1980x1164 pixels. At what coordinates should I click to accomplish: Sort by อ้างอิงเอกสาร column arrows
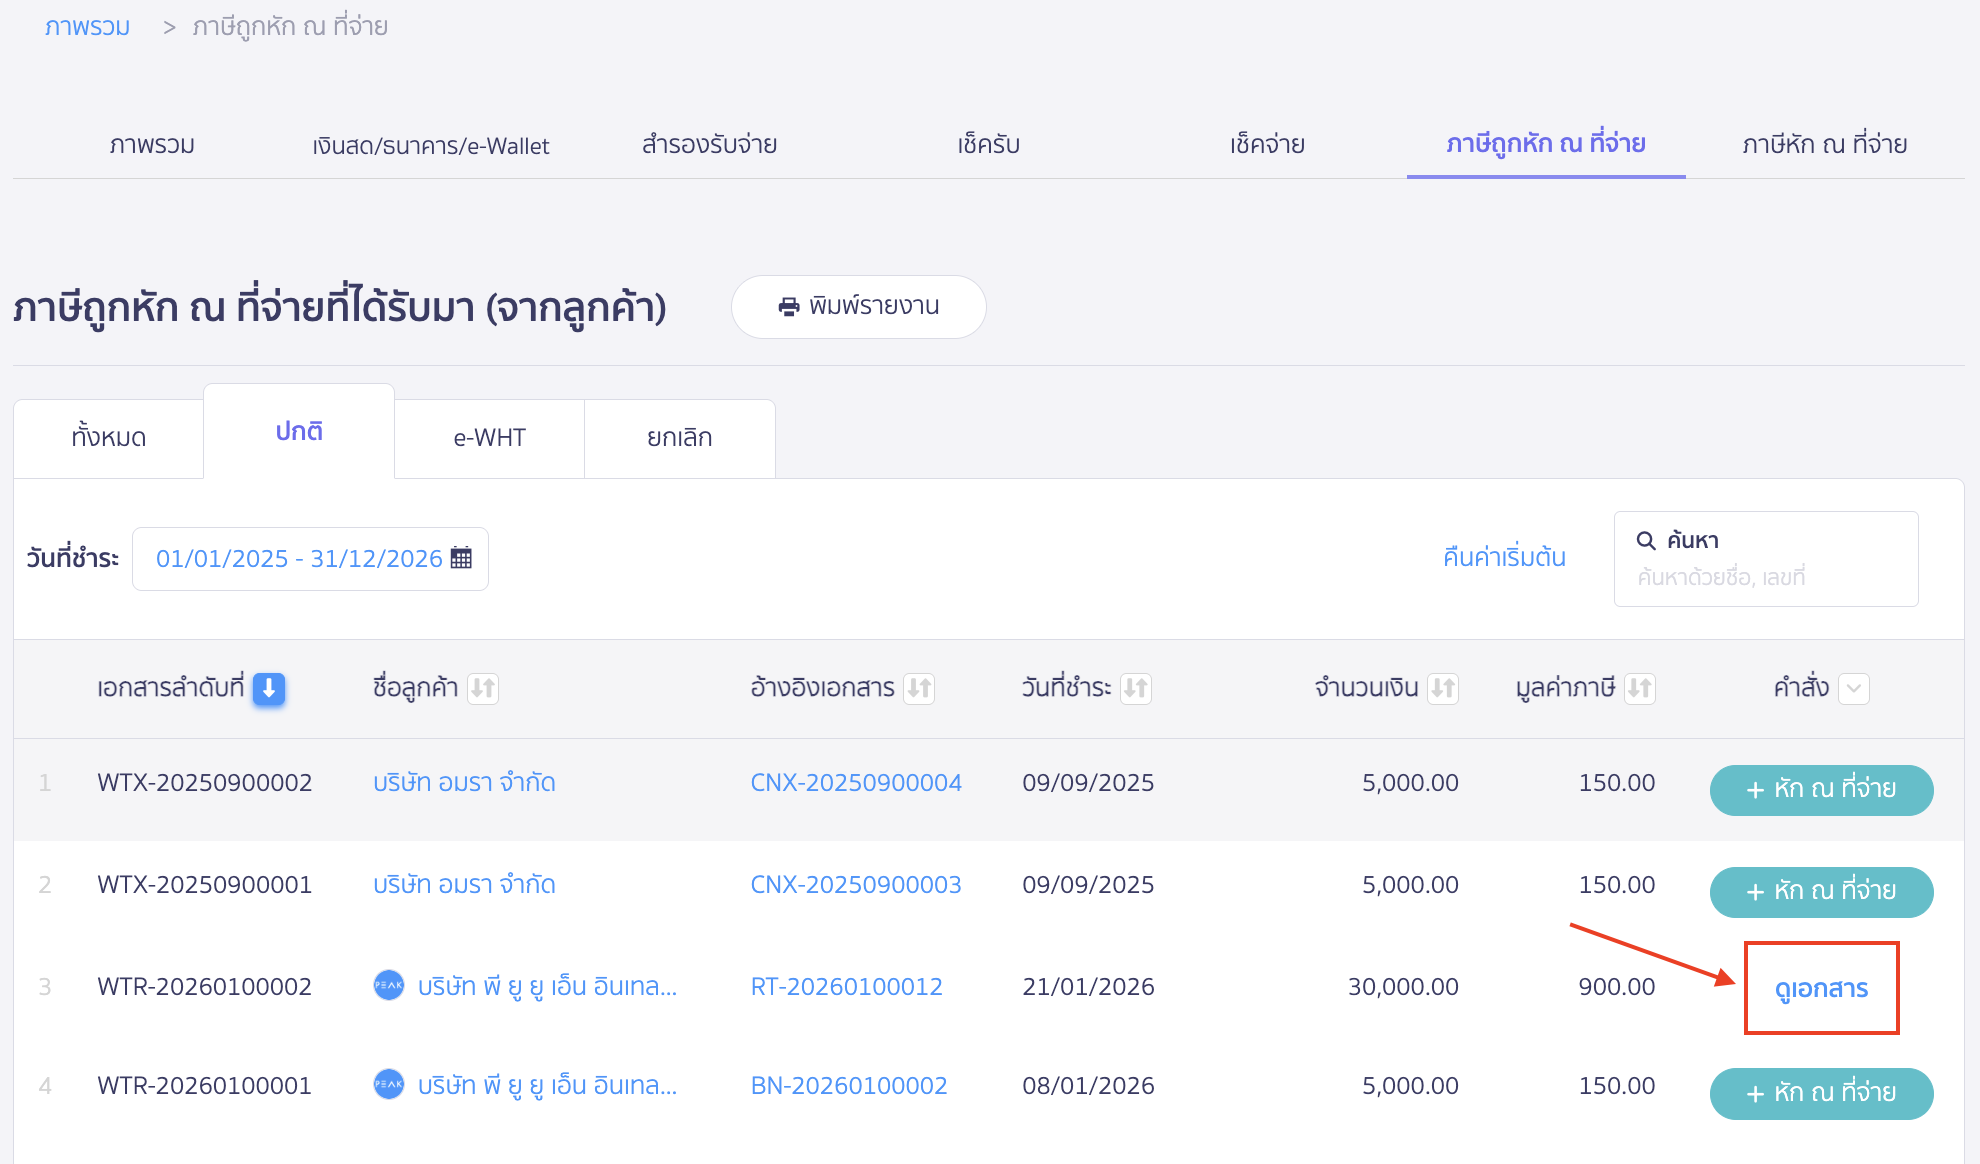[x=919, y=688]
